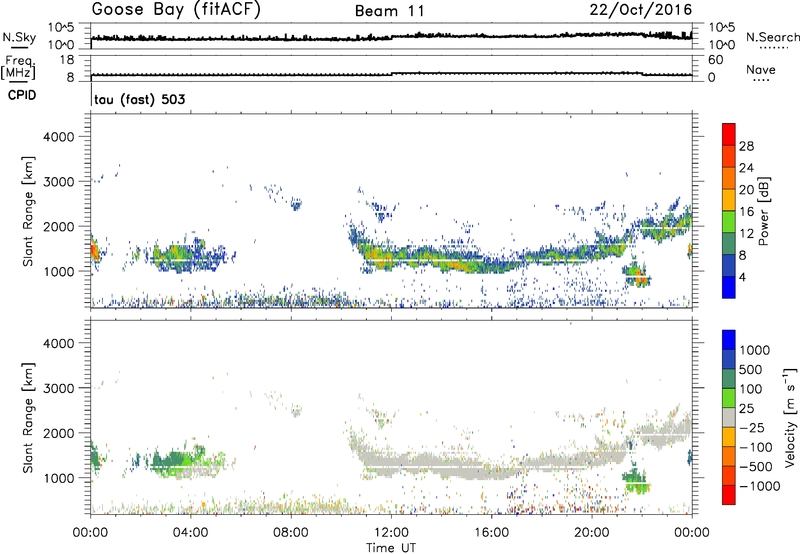
Task: Click the 'Time UT' axis title
Action: [391, 548]
